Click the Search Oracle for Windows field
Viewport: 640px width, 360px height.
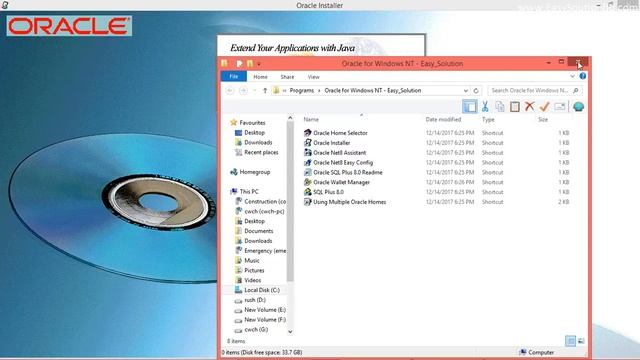[x=535, y=91]
